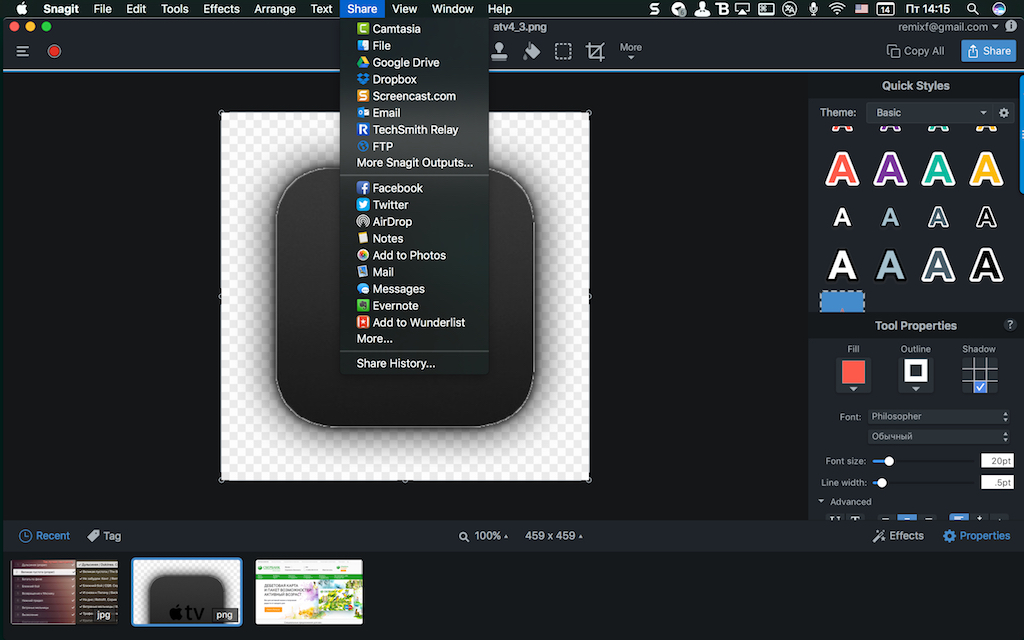Choose the purple letter A quick style

click(x=890, y=169)
